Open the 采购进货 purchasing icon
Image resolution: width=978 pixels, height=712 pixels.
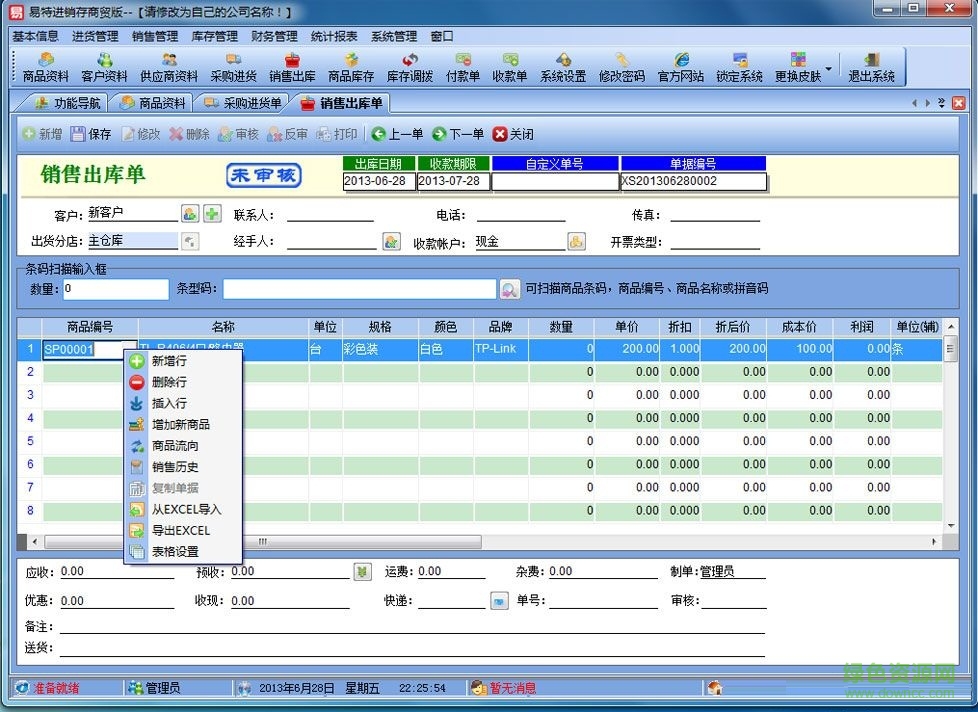click(233, 67)
